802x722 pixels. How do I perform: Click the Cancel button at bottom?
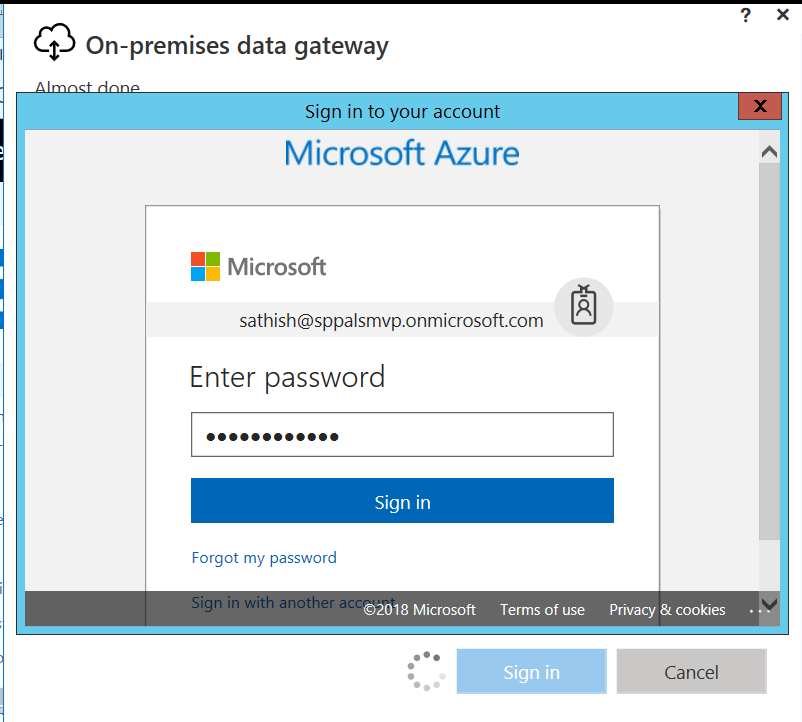point(692,671)
